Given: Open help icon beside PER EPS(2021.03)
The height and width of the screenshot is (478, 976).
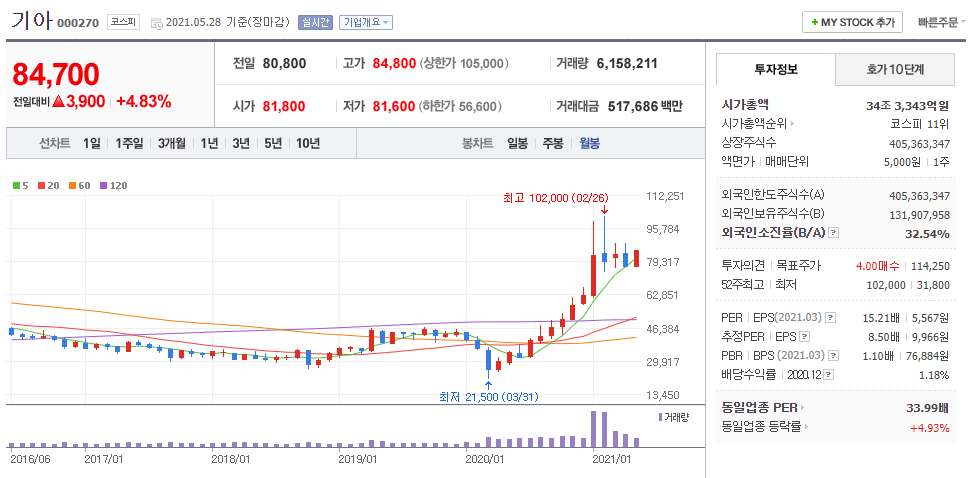Looking at the screenshot, I should (x=830, y=318).
